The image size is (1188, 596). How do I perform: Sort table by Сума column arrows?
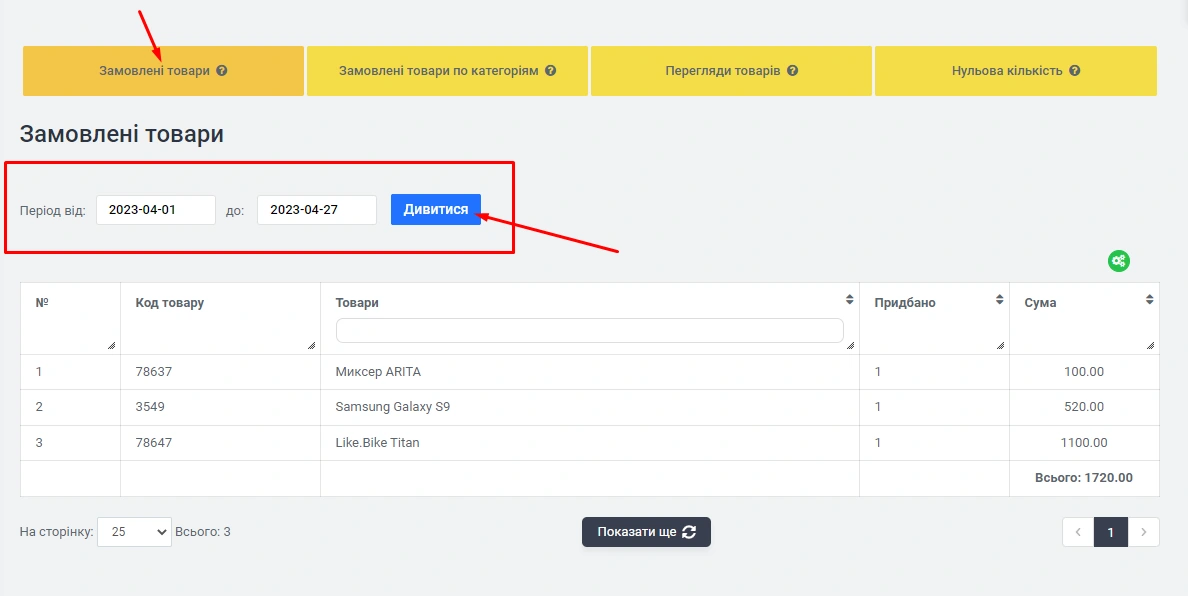pos(1149,300)
